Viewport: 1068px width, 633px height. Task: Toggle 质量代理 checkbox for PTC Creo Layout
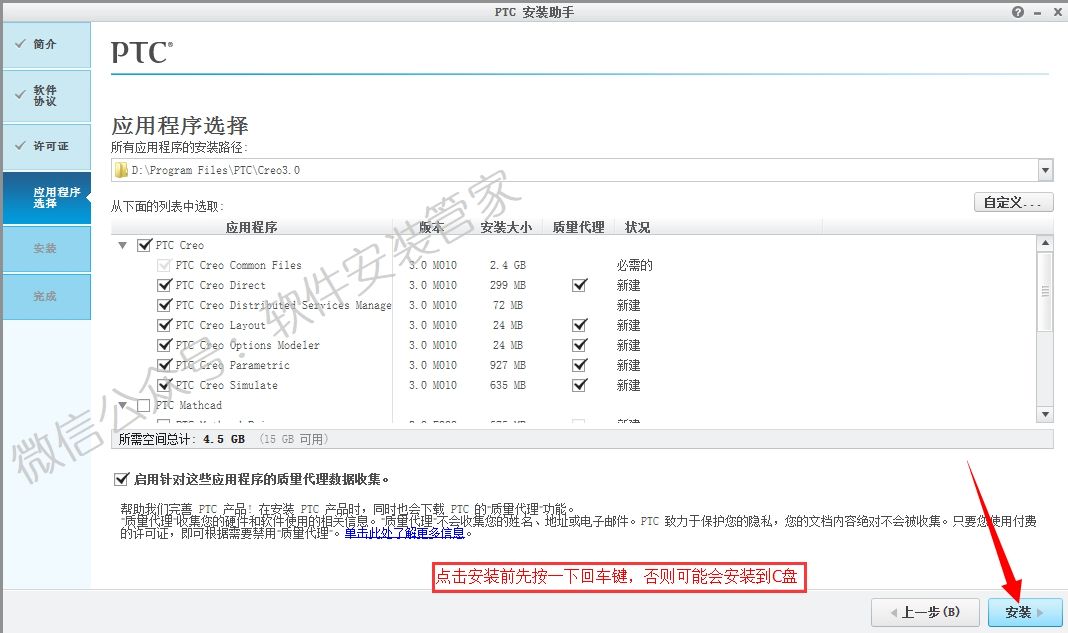tap(578, 325)
